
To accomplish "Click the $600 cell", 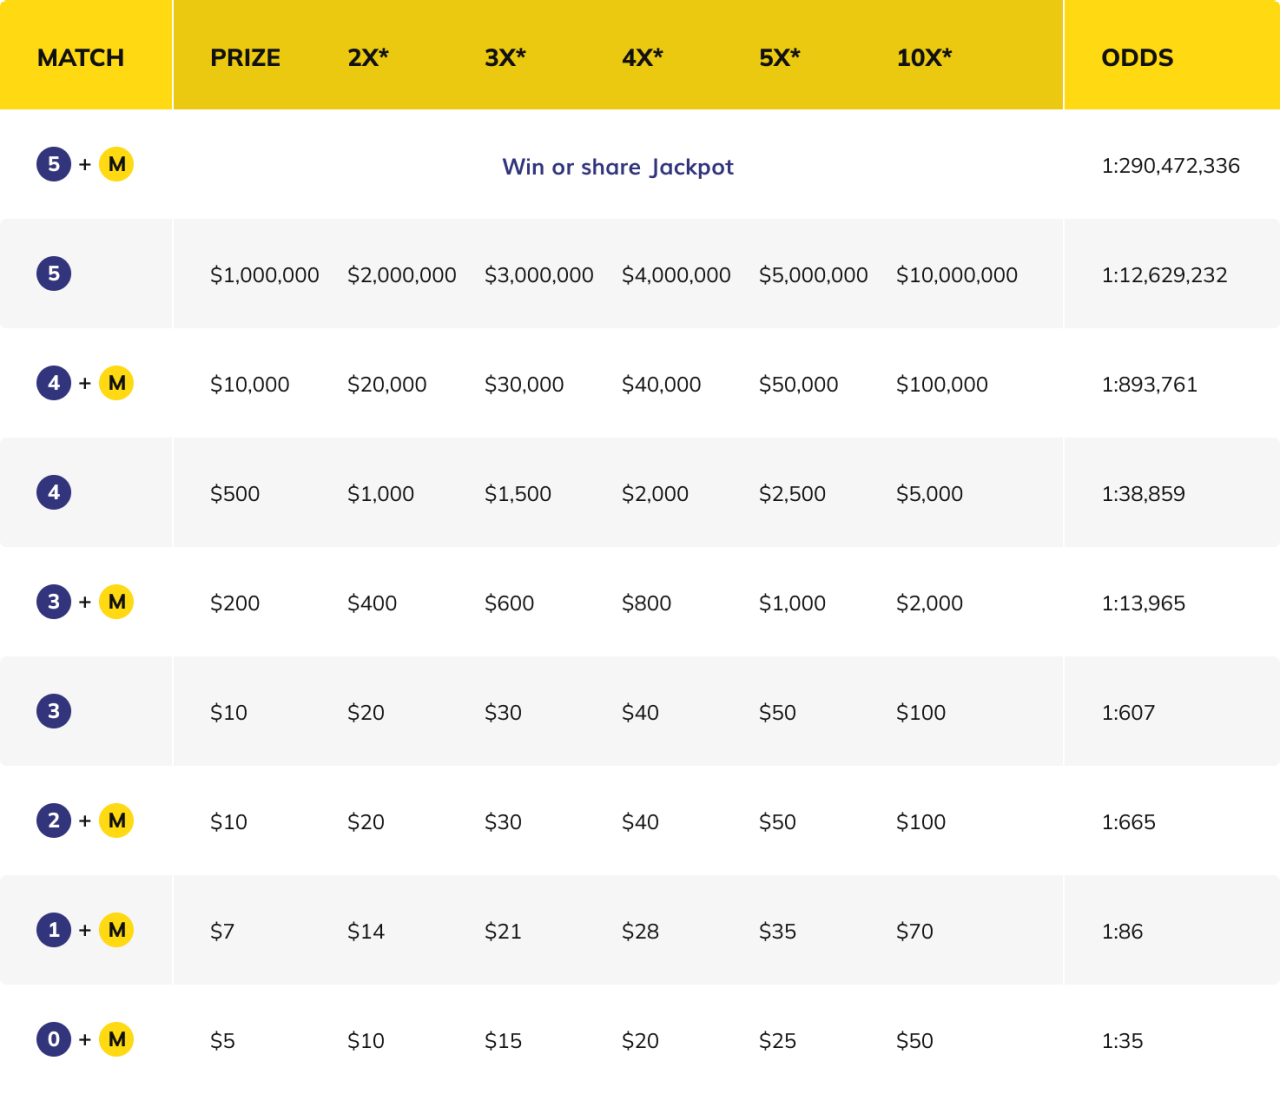I will click(x=509, y=604).
